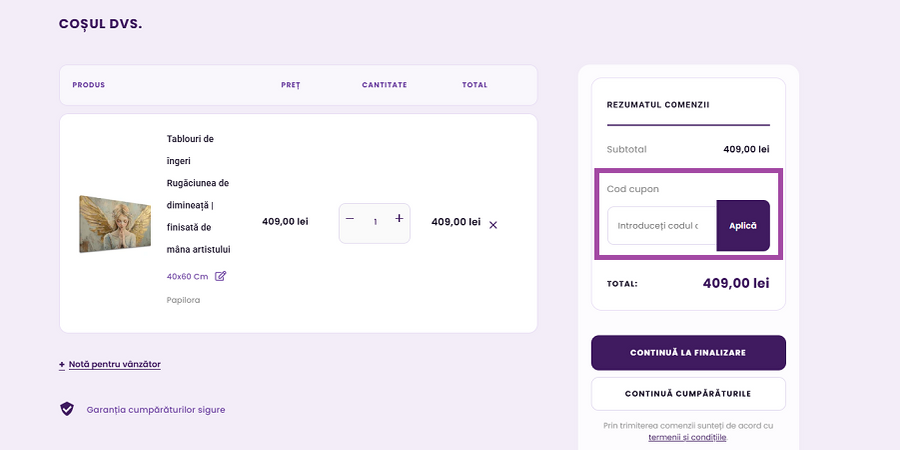Click Continuă cumpărăturile button
900x450 pixels.
pos(688,394)
